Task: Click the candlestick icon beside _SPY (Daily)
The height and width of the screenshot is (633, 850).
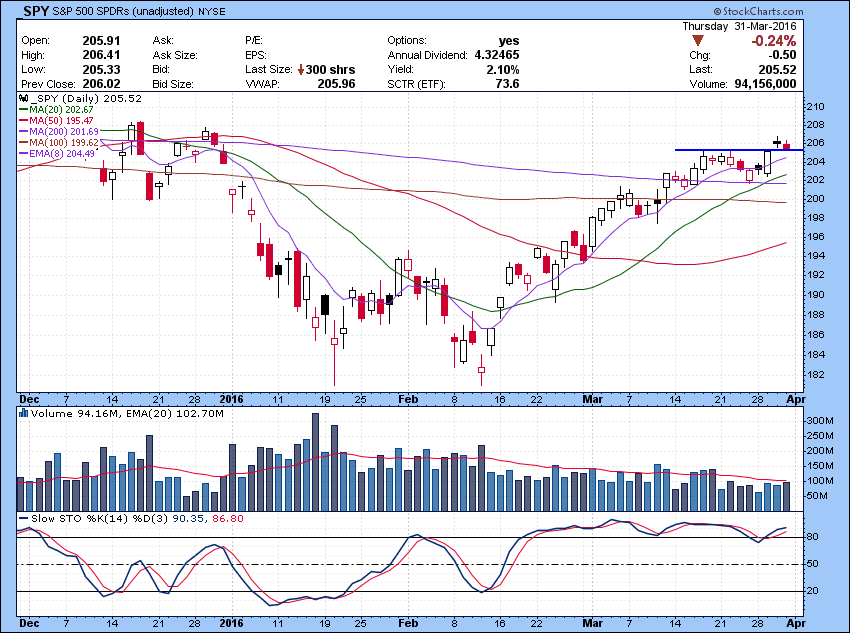Action: [23, 99]
